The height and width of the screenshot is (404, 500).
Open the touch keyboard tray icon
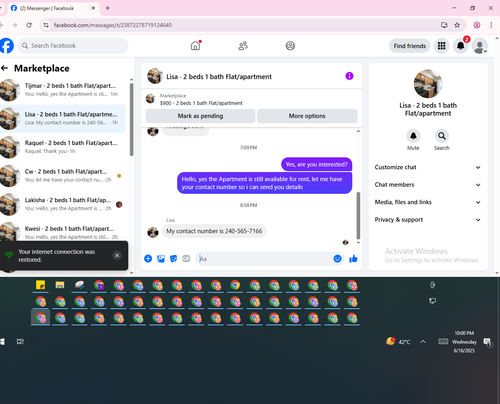(443, 341)
